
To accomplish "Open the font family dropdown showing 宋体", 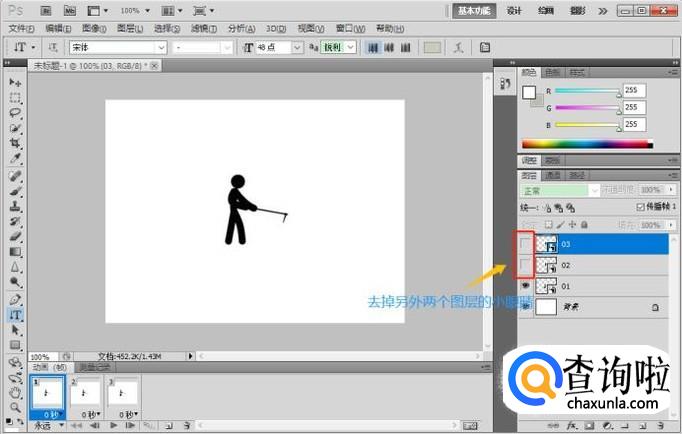I will 116,47.
